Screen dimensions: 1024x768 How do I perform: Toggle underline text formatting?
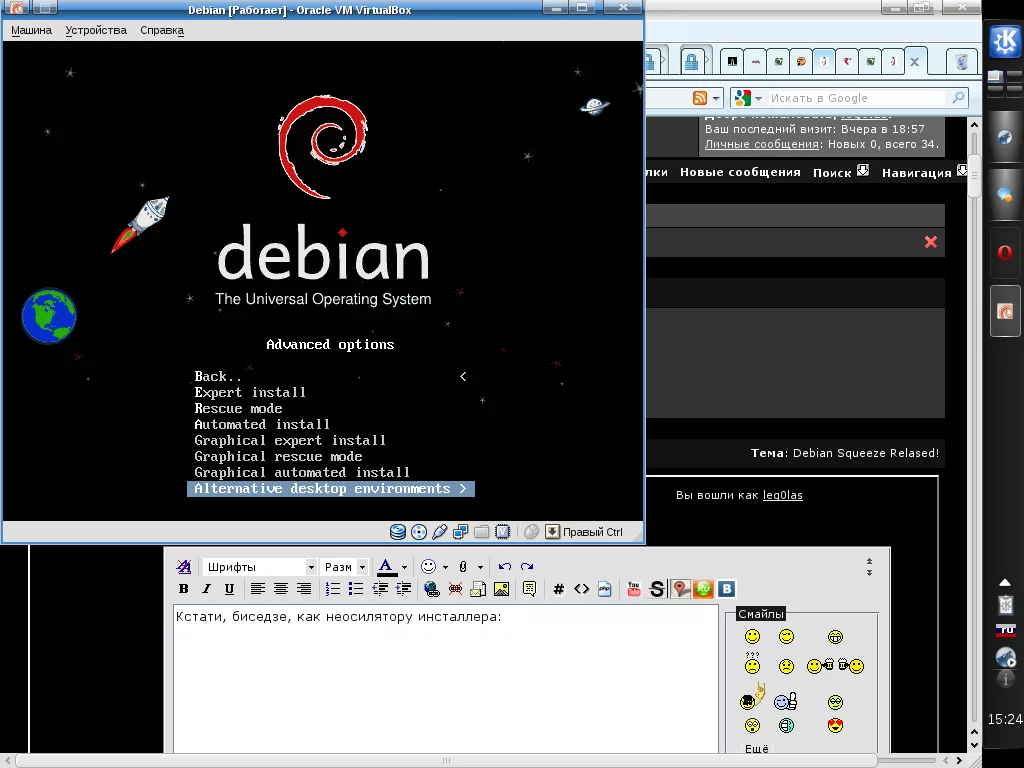[229, 589]
